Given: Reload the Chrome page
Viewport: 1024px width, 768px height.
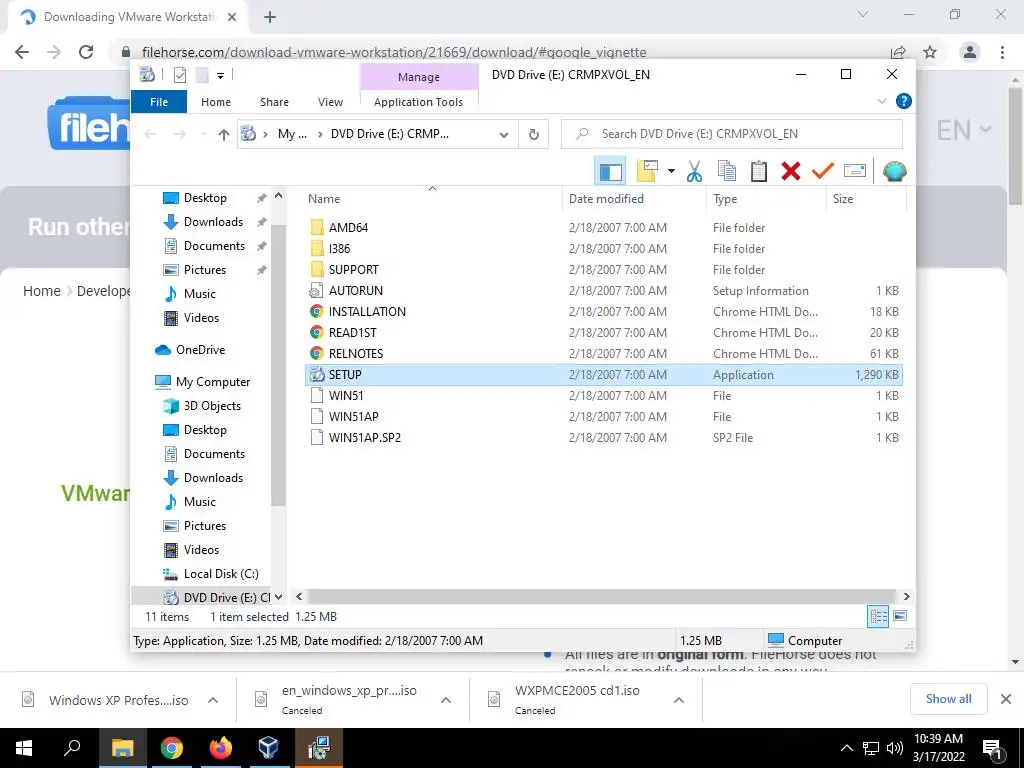Looking at the screenshot, I should tap(86, 52).
